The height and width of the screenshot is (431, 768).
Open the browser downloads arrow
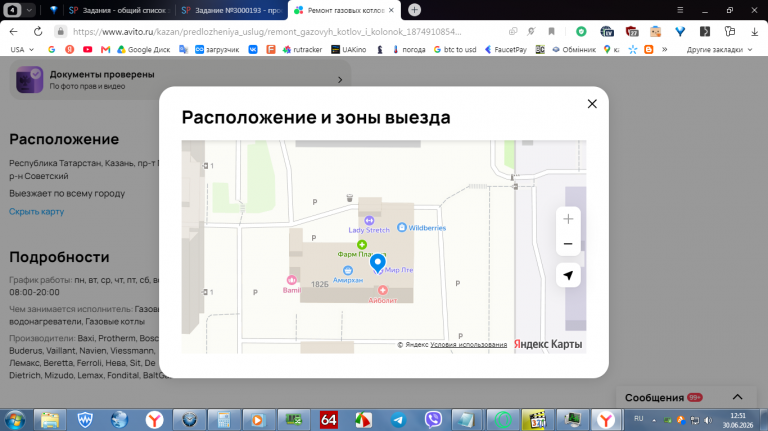pos(754,31)
